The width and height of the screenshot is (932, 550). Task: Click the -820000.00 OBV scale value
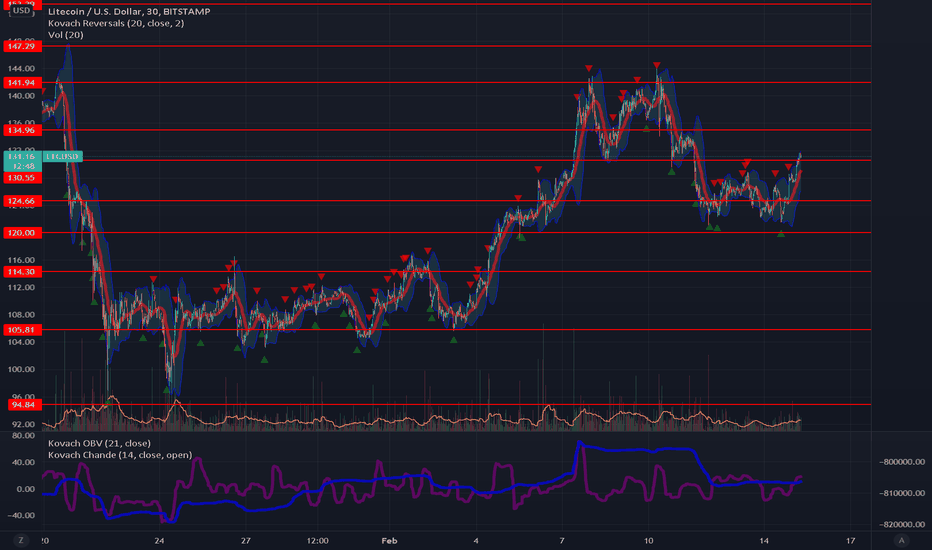click(902, 524)
